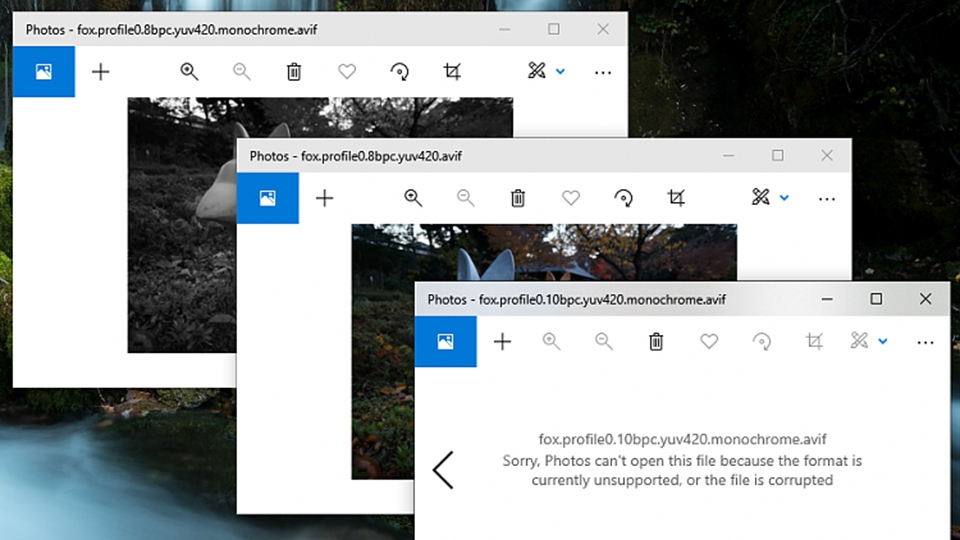The width and height of the screenshot is (960, 540).
Task: Delete the fox.profile0.8bpc.yuv420.monochrome.avif photo
Action: 294,72
